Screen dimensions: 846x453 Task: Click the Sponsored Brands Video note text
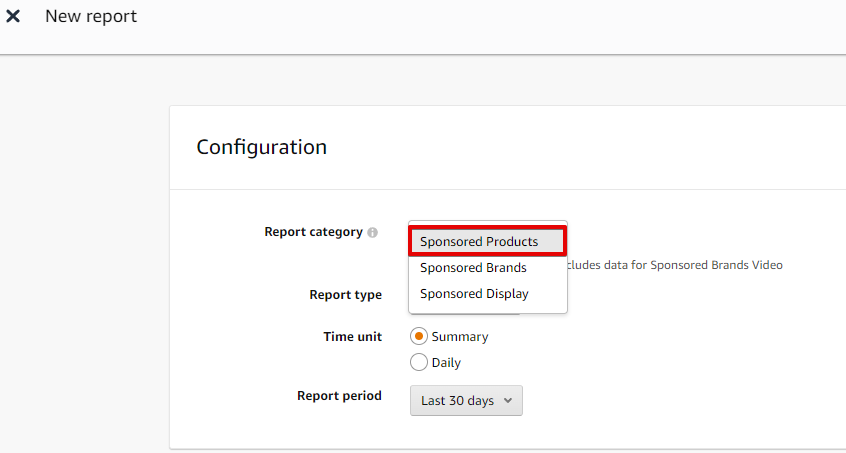click(x=676, y=265)
